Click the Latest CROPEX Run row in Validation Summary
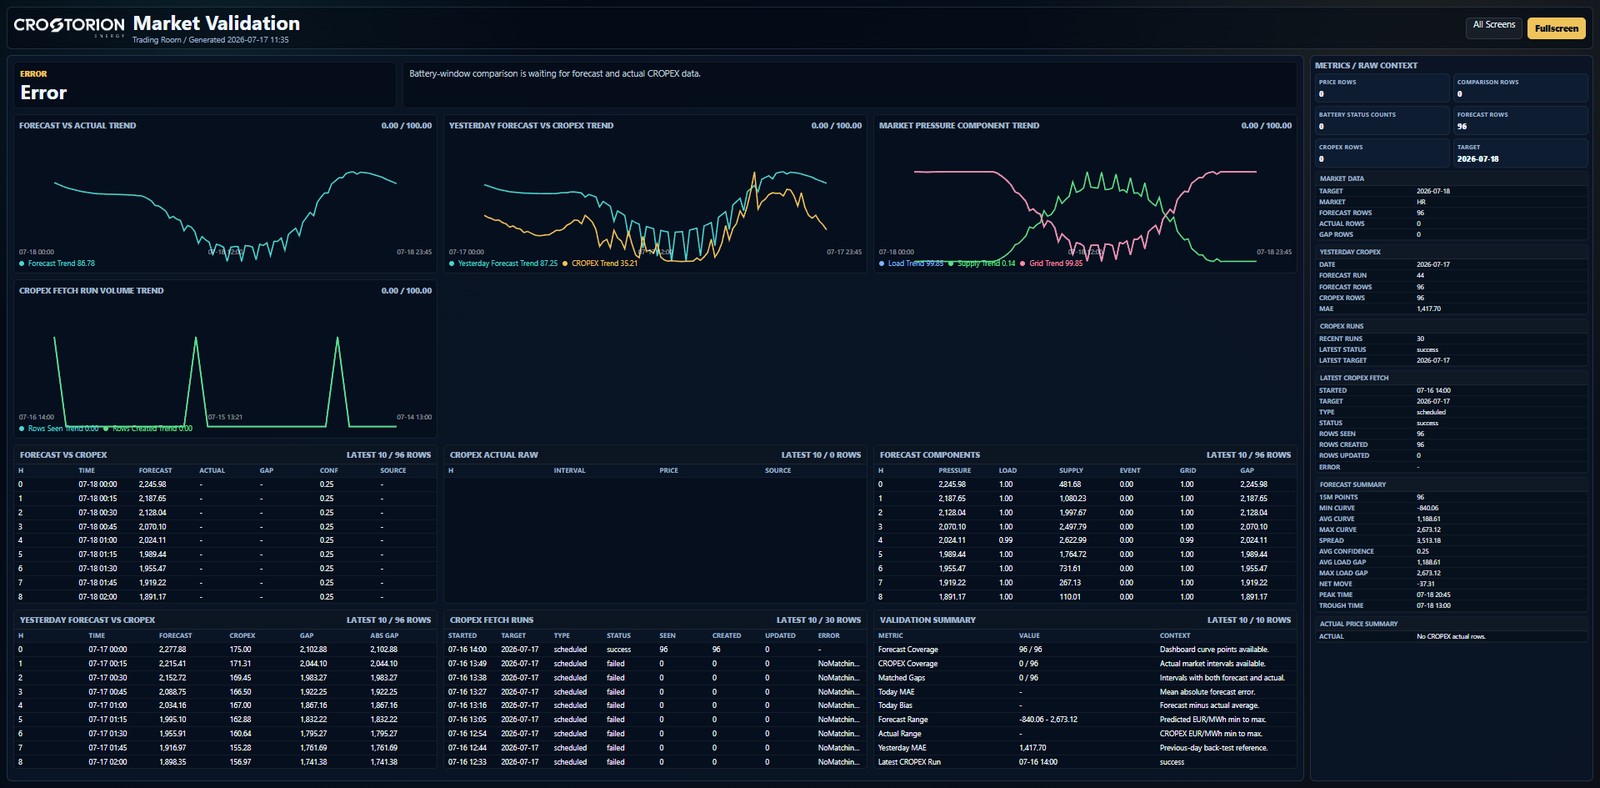 (x=1085, y=762)
